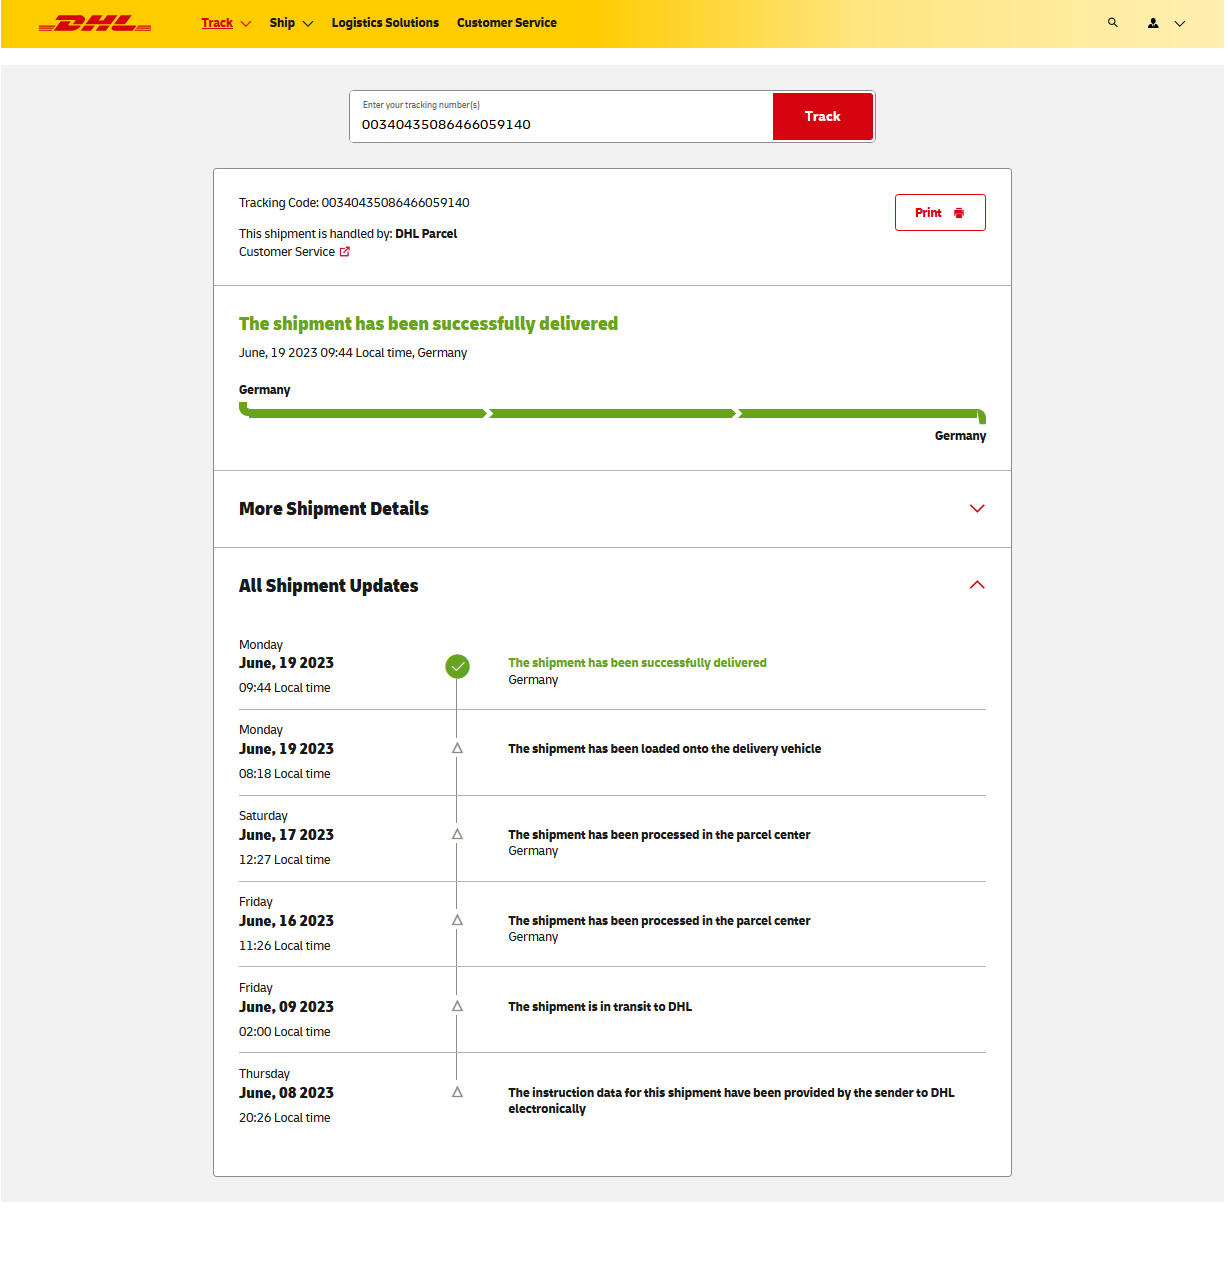The image size is (1228, 1277).
Task: Open Logistics Solutions menu item
Action: [385, 23]
